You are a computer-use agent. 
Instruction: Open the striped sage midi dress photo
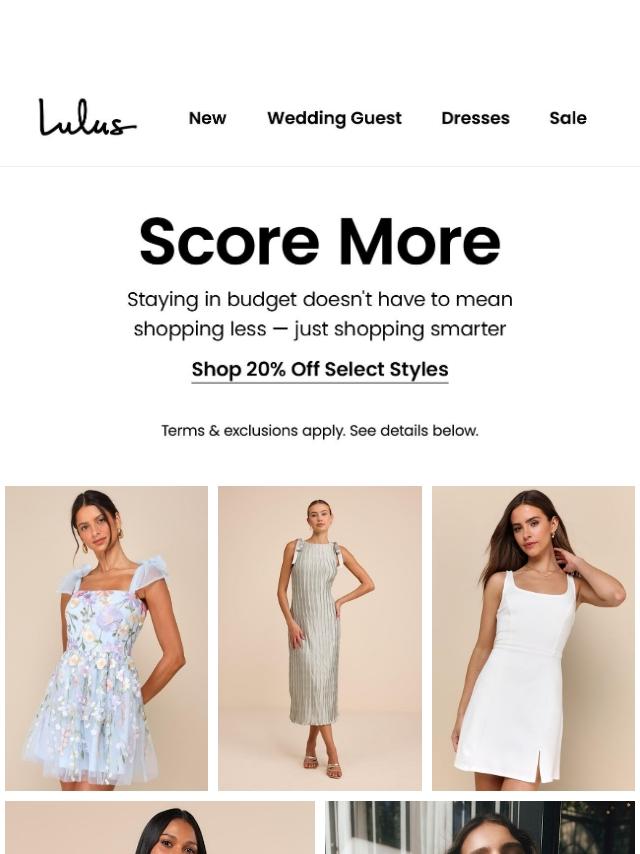point(320,638)
